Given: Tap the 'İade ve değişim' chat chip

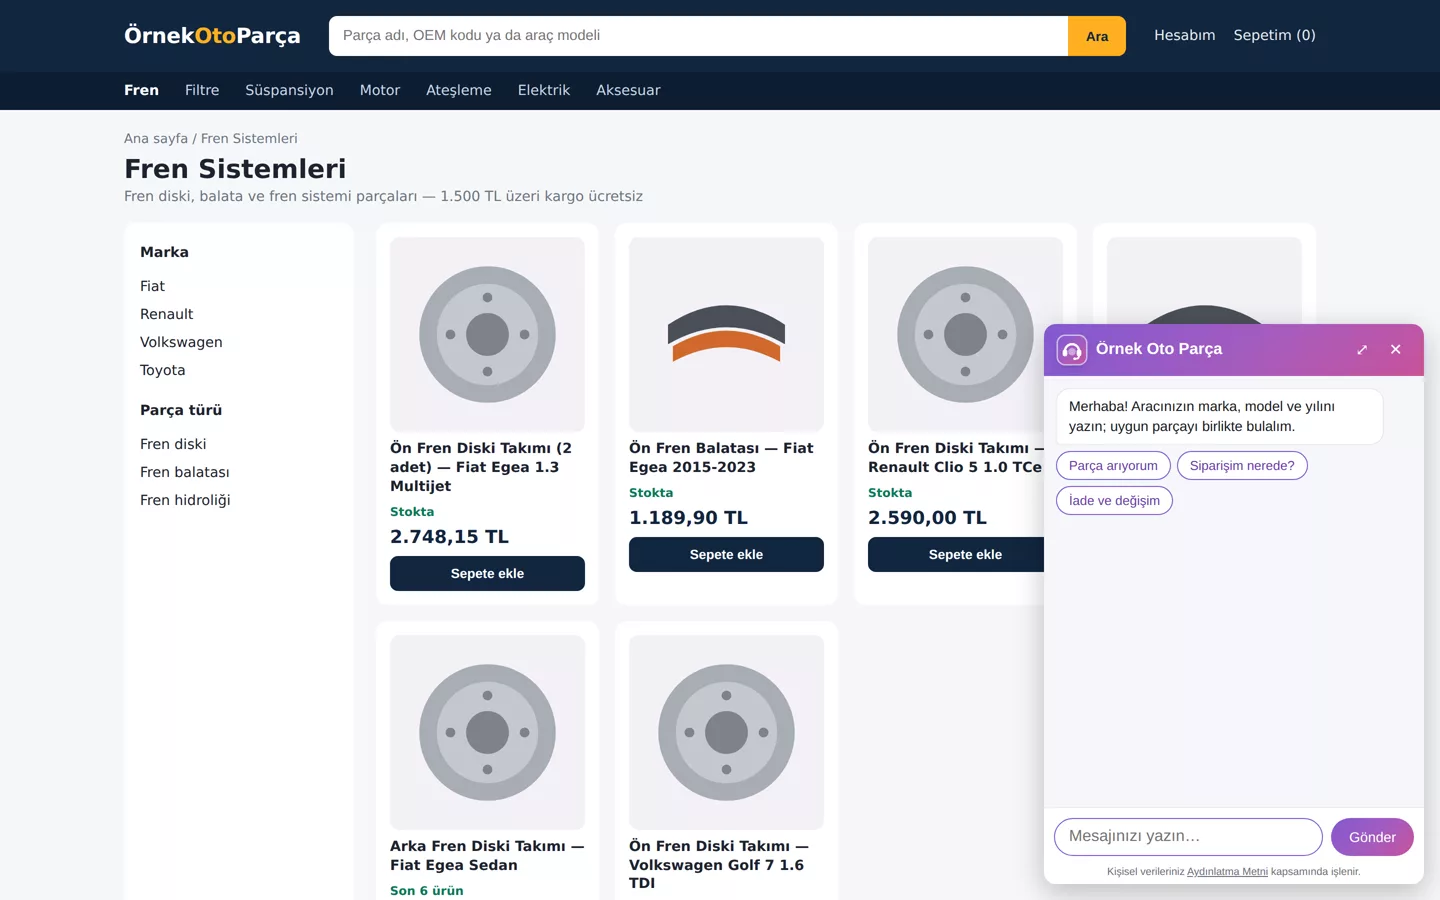Looking at the screenshot, I should [1114, 501].
